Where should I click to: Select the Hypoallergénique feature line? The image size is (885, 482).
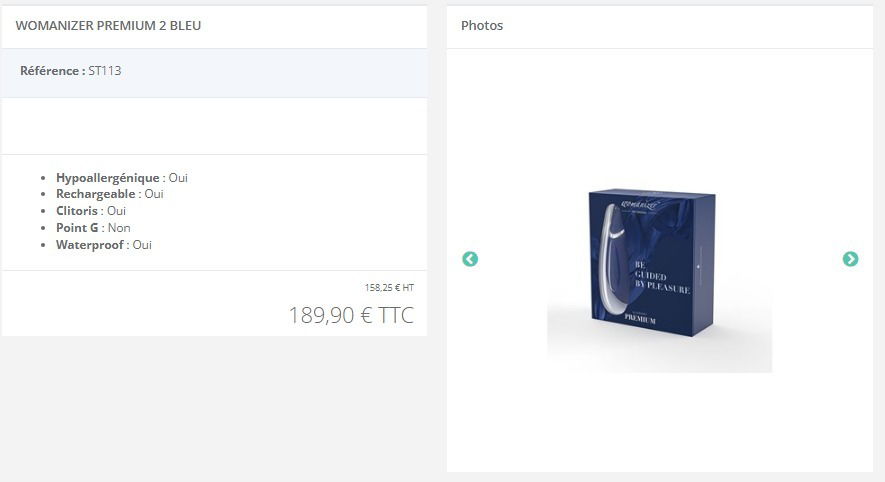(x=121, y=177)
